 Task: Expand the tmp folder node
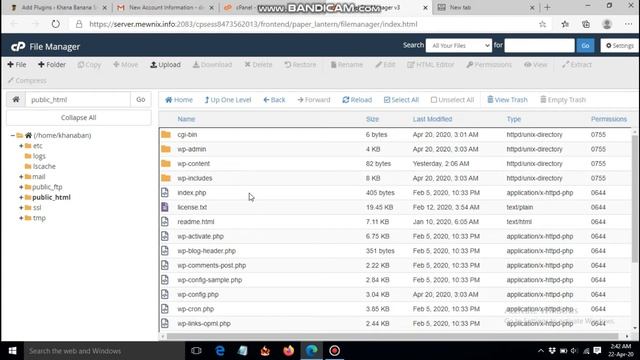[x=21, y=218]
